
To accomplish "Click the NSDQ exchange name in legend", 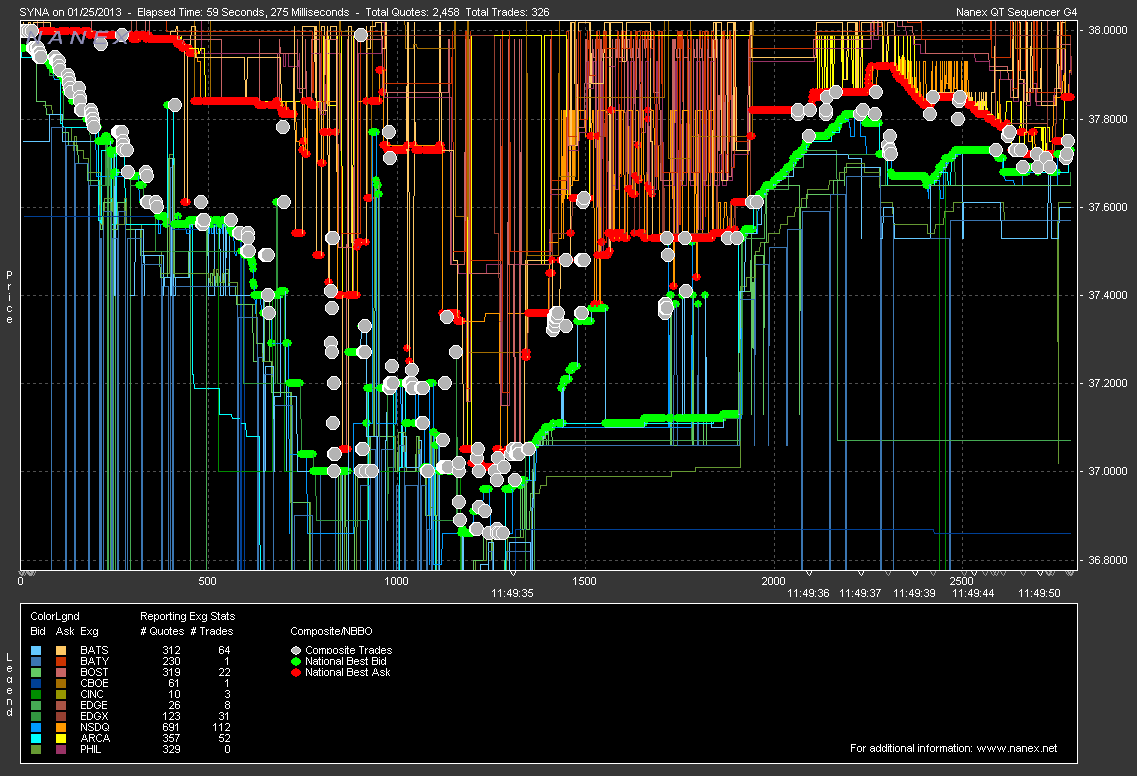I will tap(95, 727).
